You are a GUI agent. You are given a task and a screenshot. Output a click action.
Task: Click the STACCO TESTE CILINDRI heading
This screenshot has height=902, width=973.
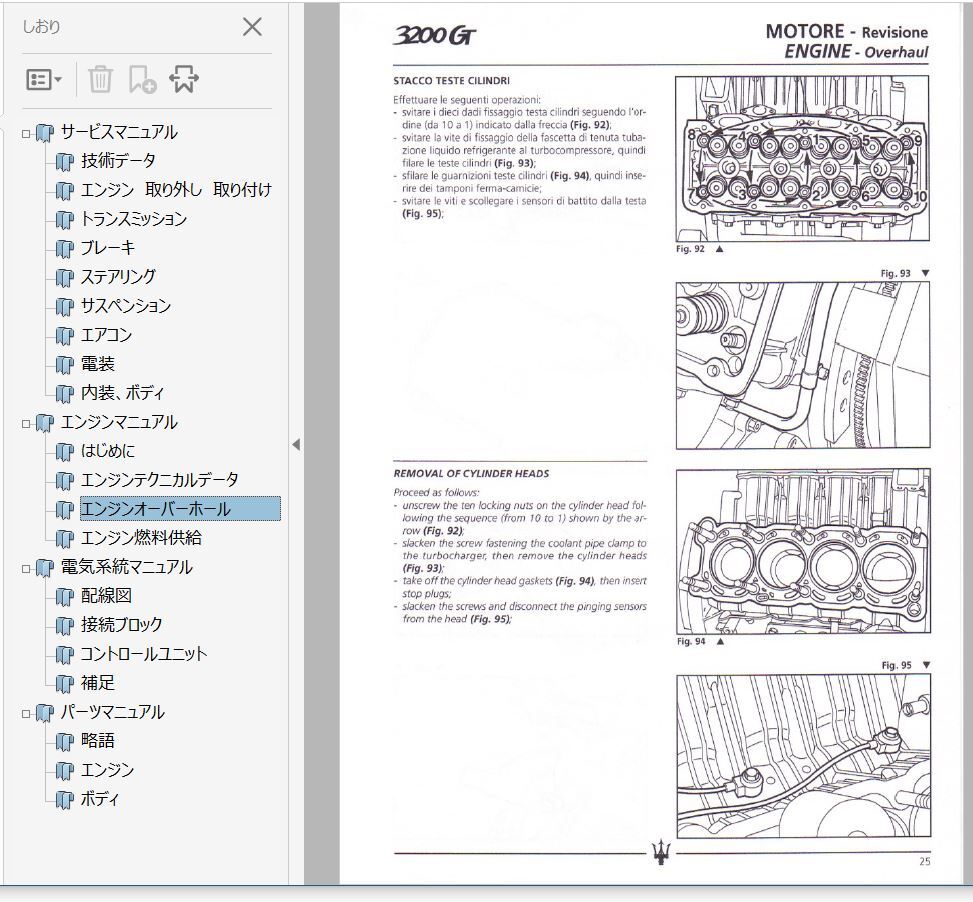click(452, 81)
